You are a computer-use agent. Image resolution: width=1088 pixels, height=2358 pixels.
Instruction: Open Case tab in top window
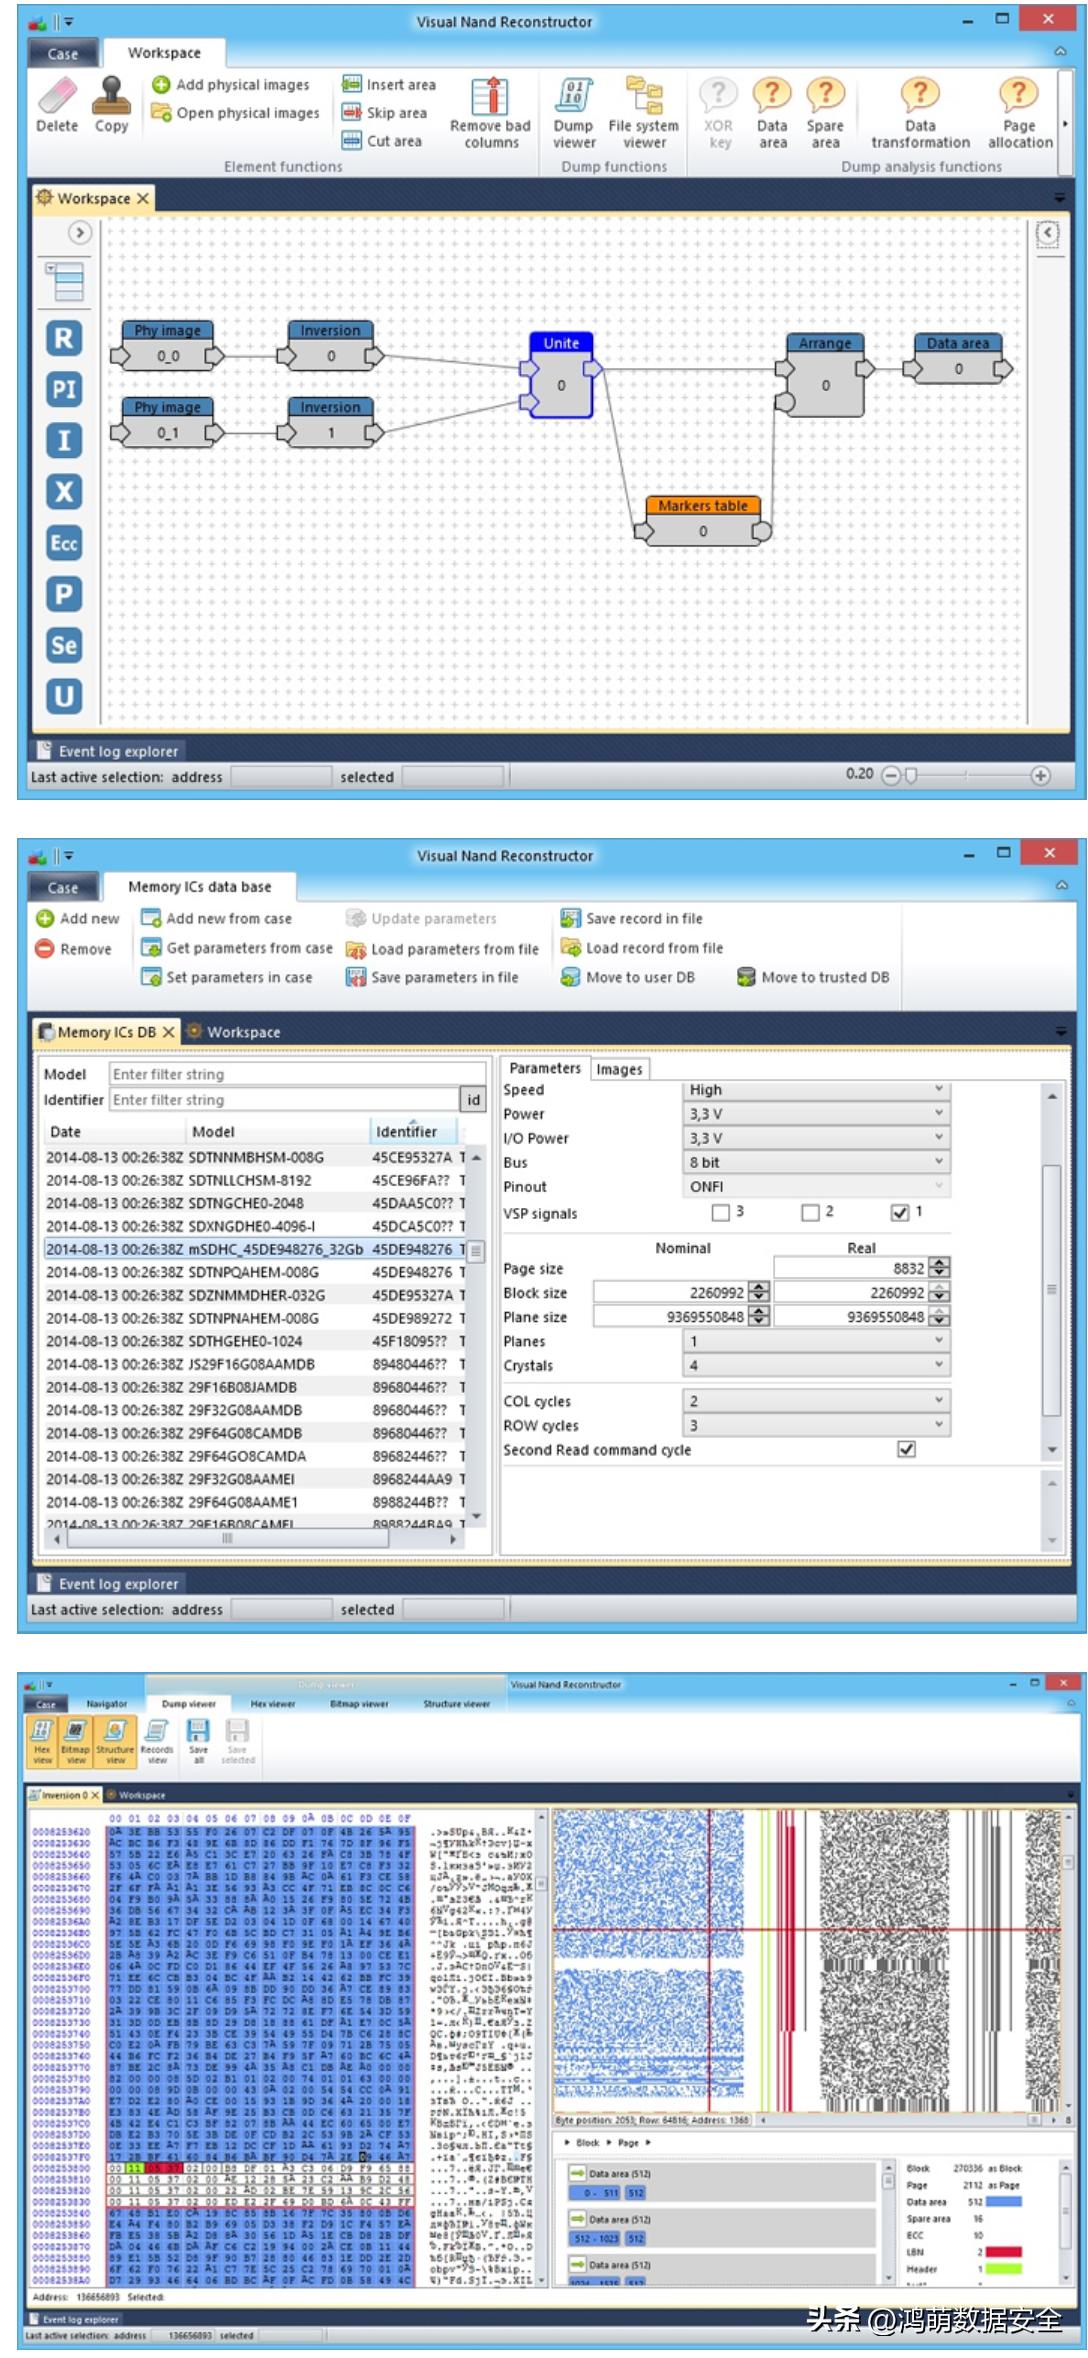click(62, 54)
